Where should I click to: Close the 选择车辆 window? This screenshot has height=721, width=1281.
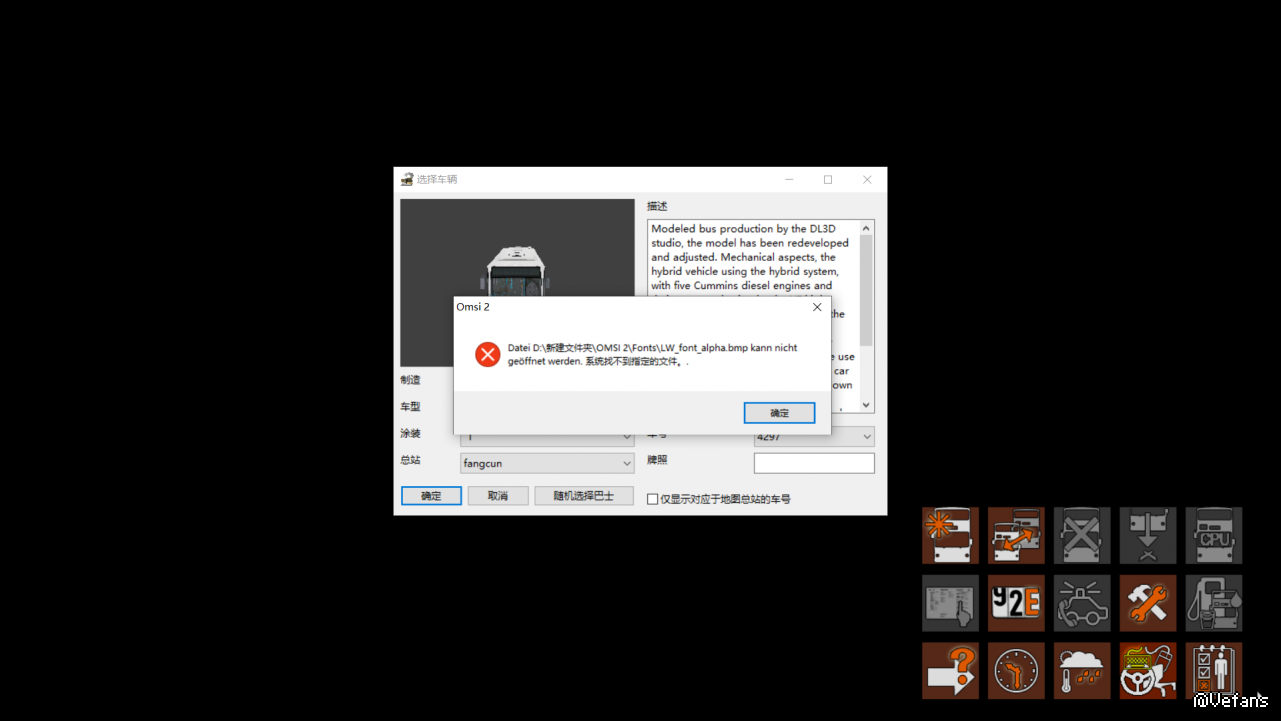(867, 180)
